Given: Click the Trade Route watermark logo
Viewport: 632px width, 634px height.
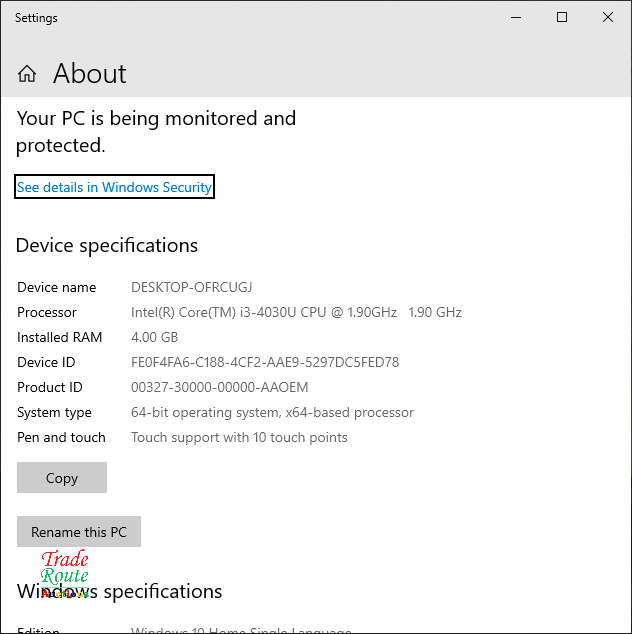Looking at the screenshot, I should (65, 575).
